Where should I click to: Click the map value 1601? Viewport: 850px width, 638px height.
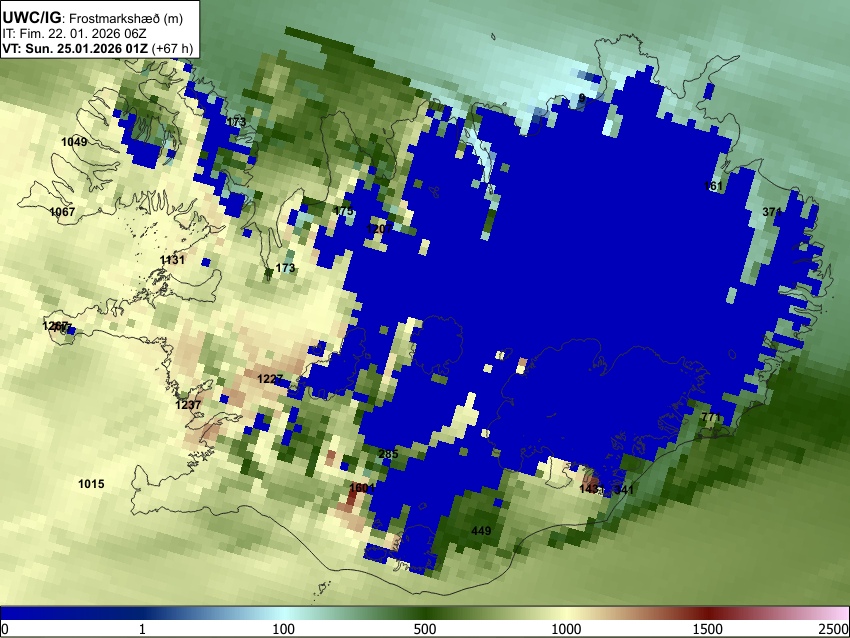point(362,488)
